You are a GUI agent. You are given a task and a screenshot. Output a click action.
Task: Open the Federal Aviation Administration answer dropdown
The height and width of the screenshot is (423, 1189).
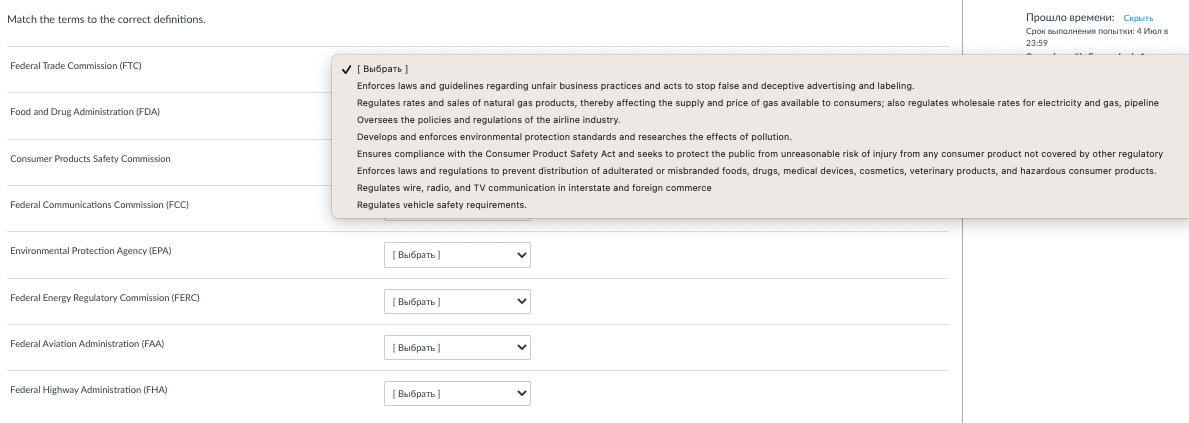point(457,347)
